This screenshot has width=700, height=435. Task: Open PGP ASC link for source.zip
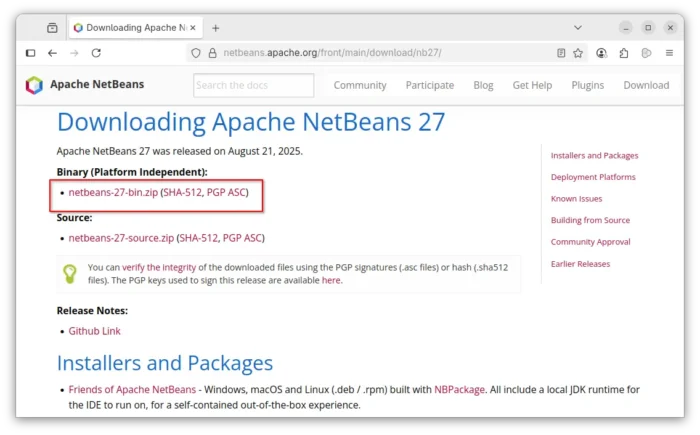coord(242,238)
